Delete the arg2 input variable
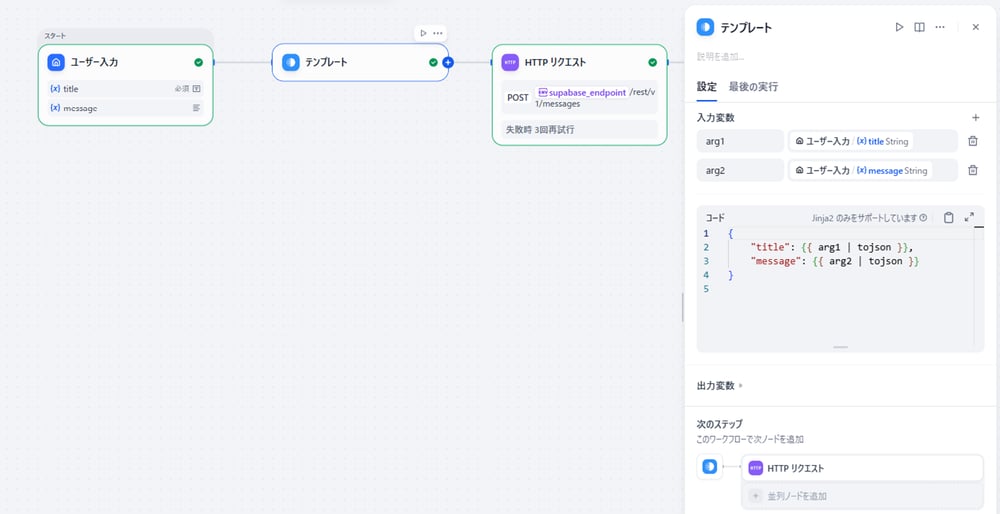The image size is (1000, 514). coord(973,171)
